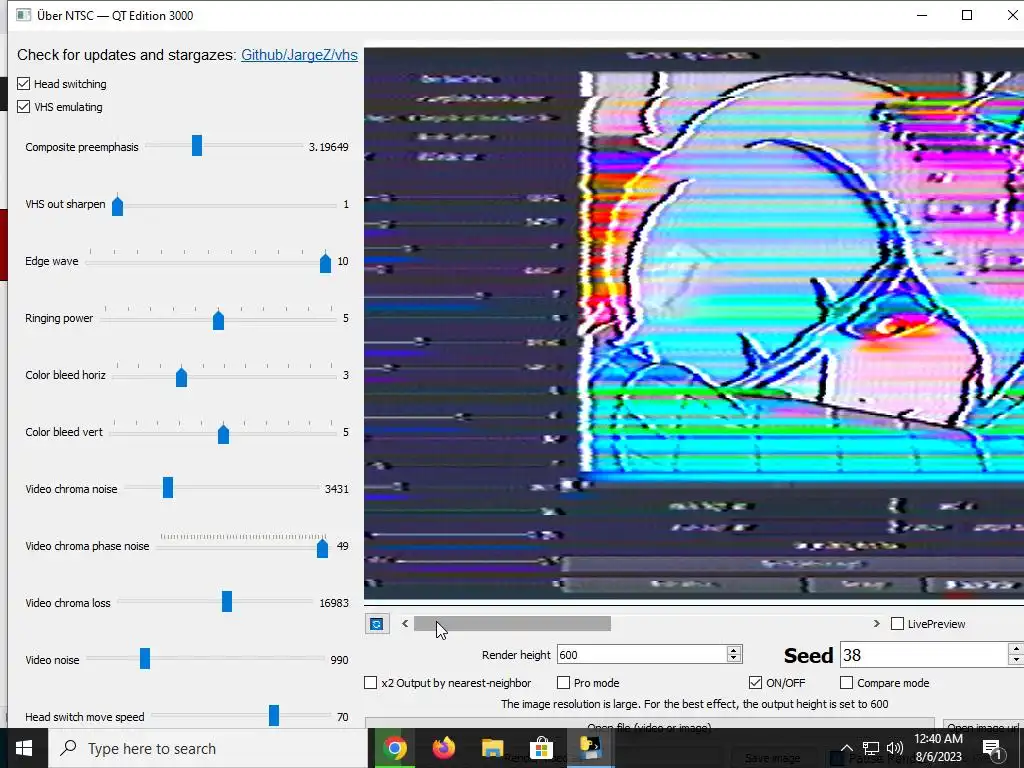Uncheck the Head switching checkbox
The height and width of the screenshot is (768, 1024).
point(24,84)
